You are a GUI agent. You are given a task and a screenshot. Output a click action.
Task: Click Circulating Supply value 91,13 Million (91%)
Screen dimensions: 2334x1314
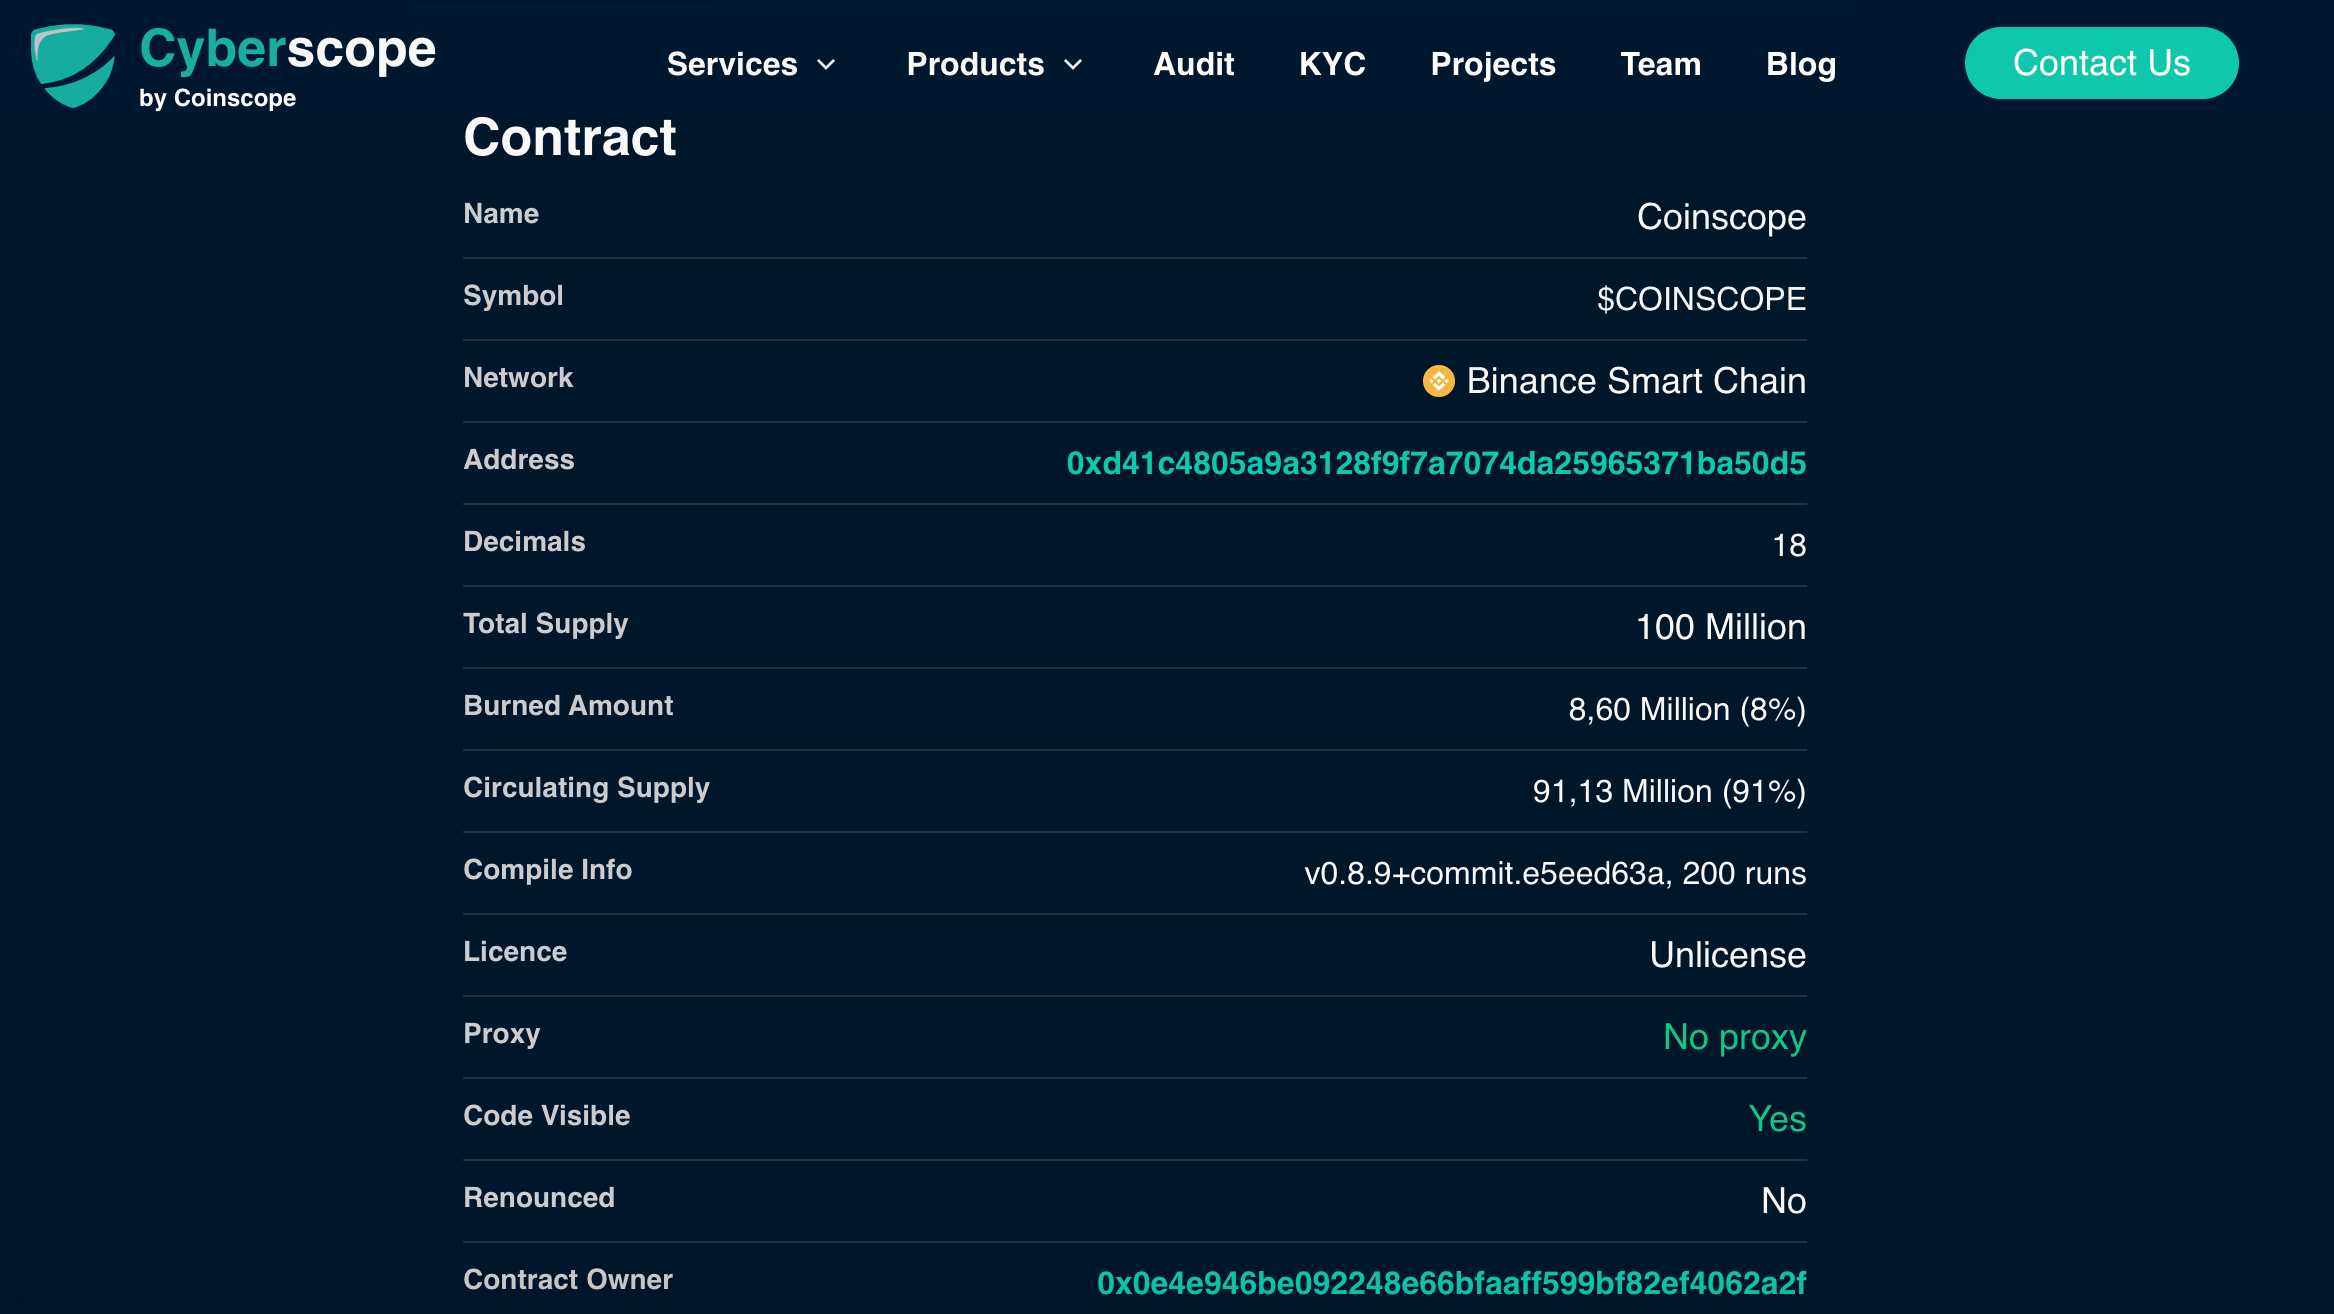[1669, 791]
